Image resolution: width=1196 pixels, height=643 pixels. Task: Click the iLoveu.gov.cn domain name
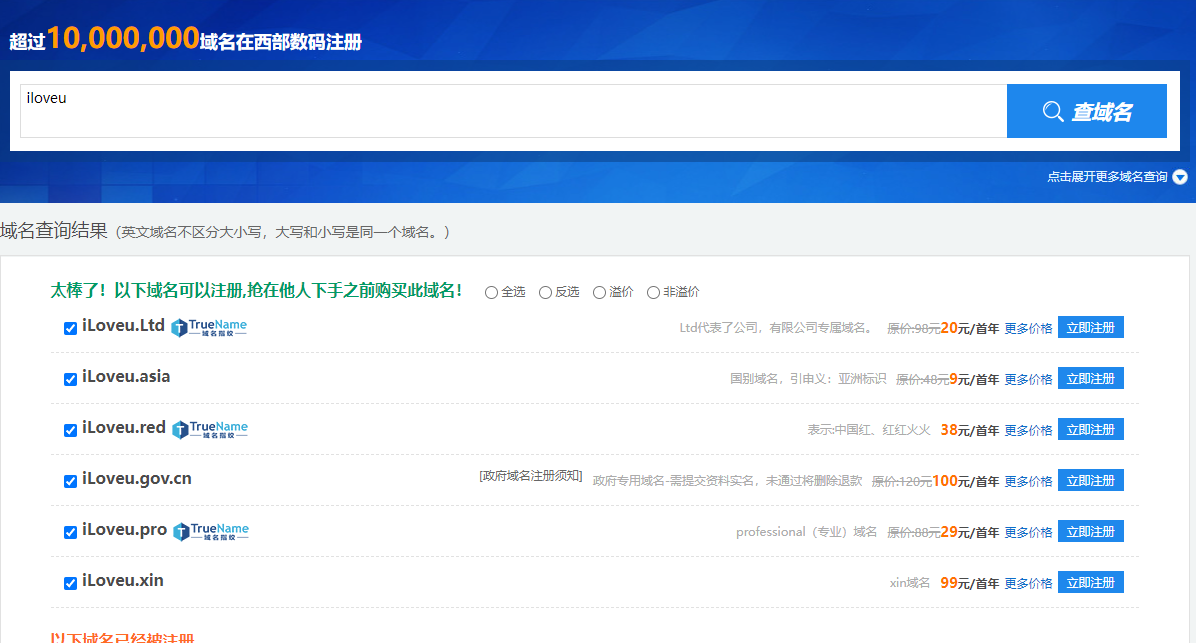pos(137,479)
